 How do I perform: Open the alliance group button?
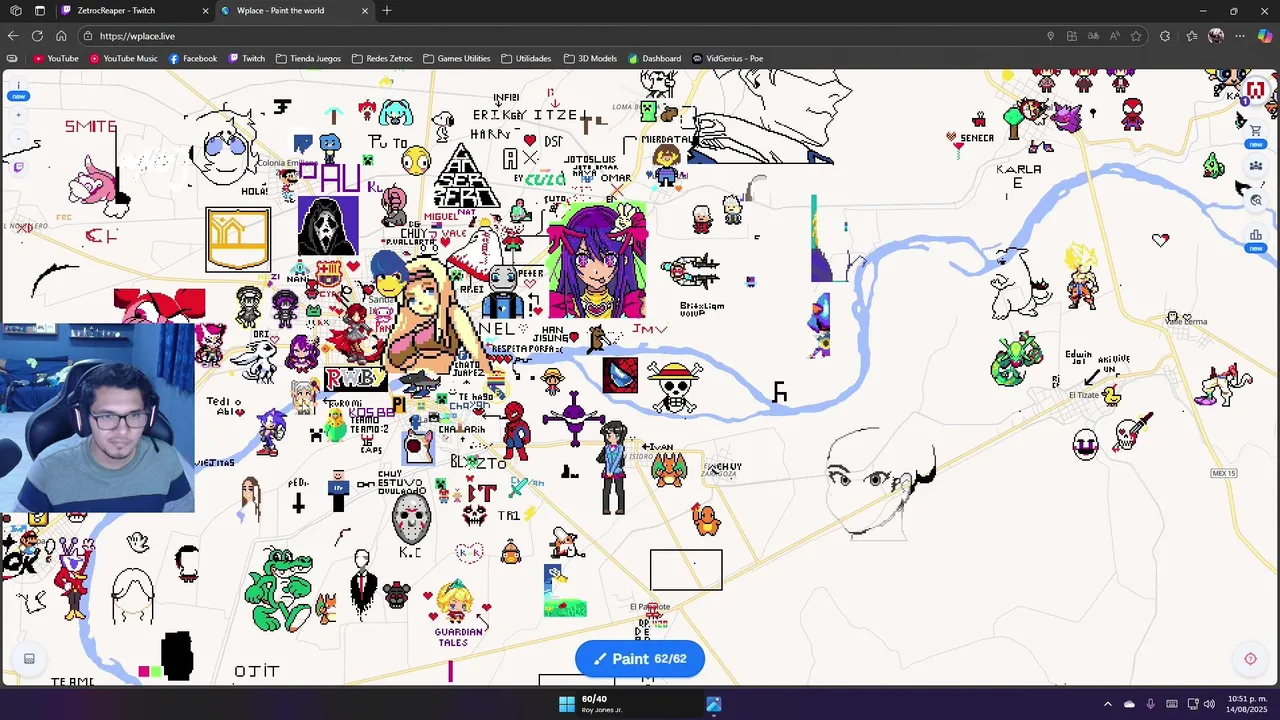pyautogui.click(x=1255, y=165)
